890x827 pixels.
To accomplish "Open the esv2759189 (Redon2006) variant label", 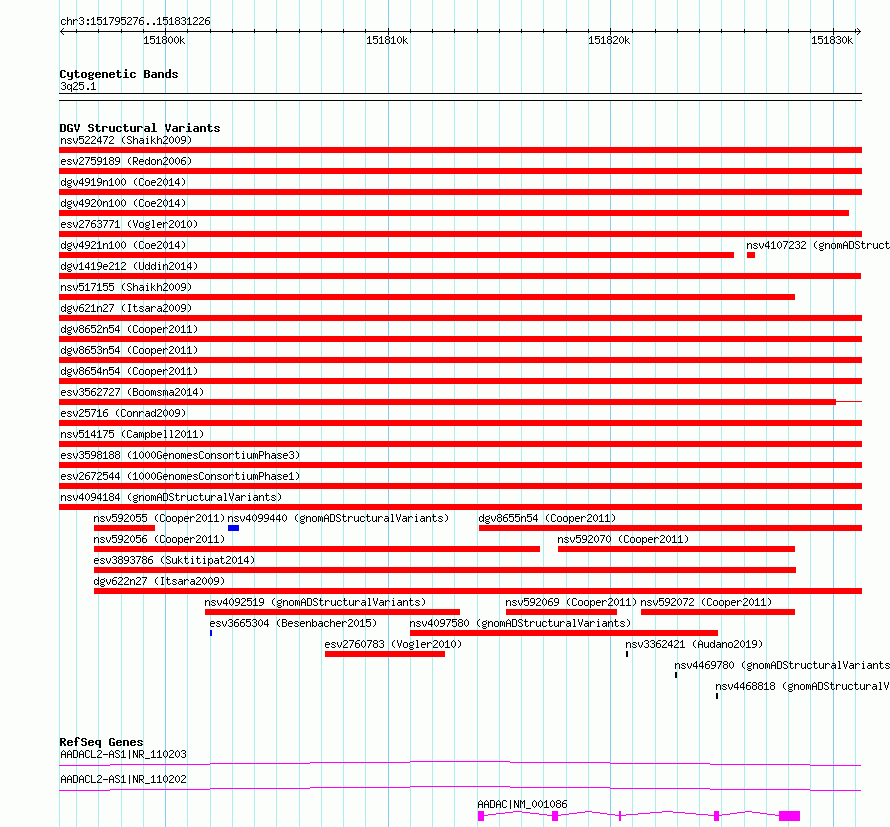I will coord(126,161).
